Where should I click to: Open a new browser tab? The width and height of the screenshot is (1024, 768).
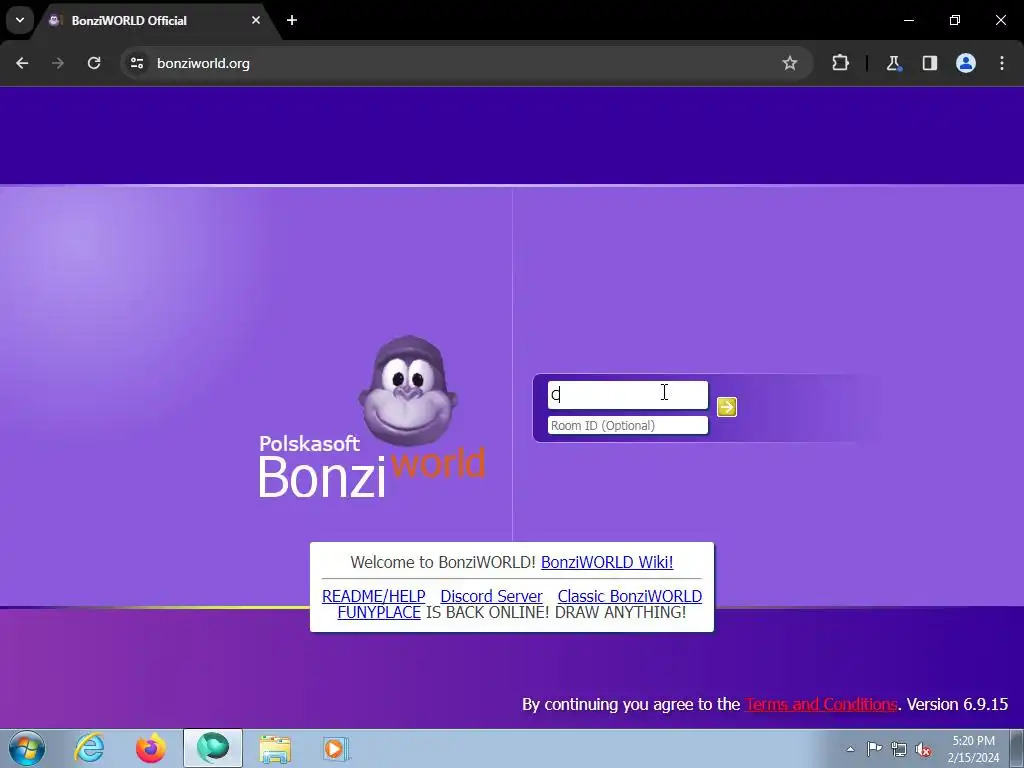(292, 20)
